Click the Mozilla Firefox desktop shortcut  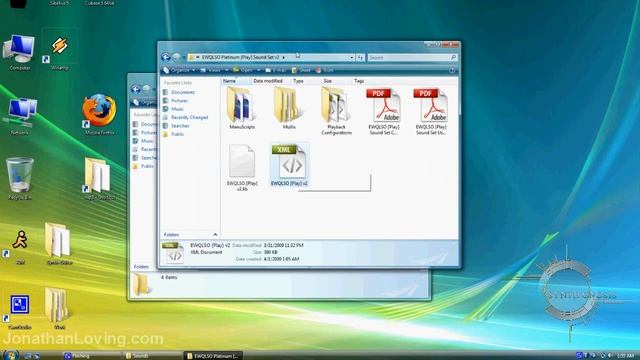click(x=99, y=114)
